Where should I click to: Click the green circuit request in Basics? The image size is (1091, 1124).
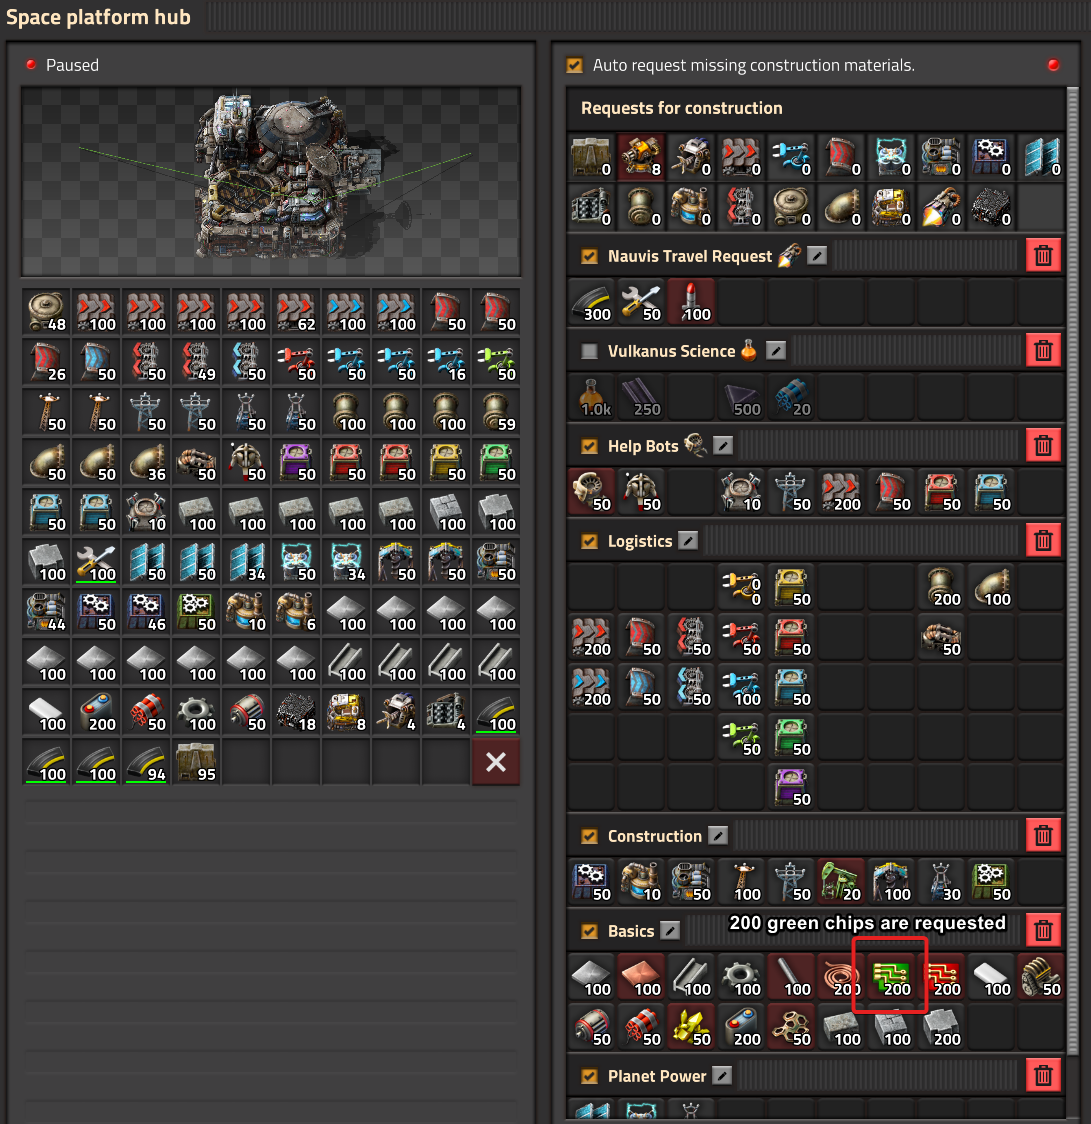(x=891, y=975)
